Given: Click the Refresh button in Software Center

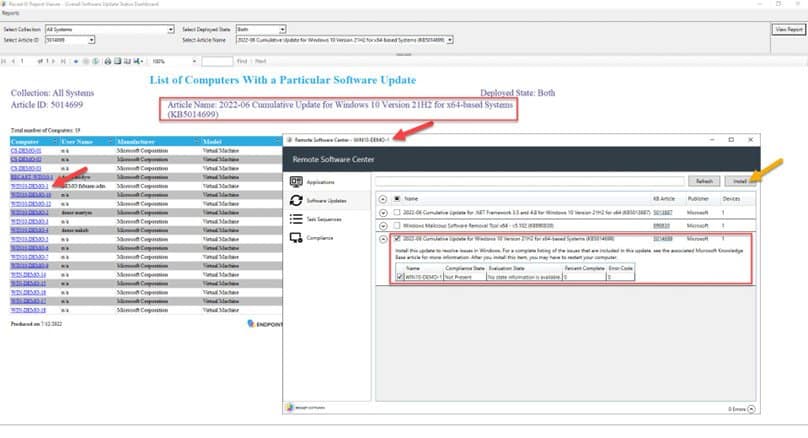Looking at the screenshot, I should 704,181.
